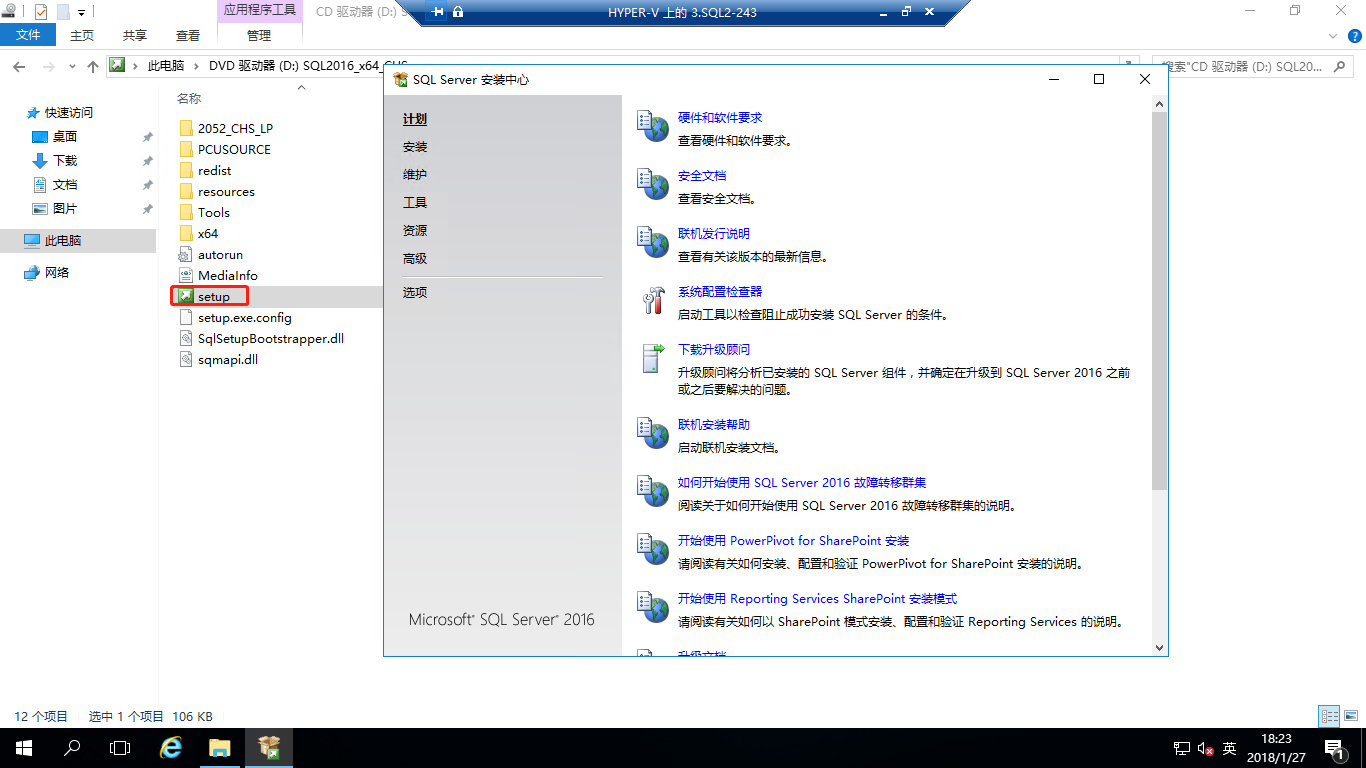
Task: Click the setup center vertical scrollbar thumb
Action: (x=1160, y=300)
